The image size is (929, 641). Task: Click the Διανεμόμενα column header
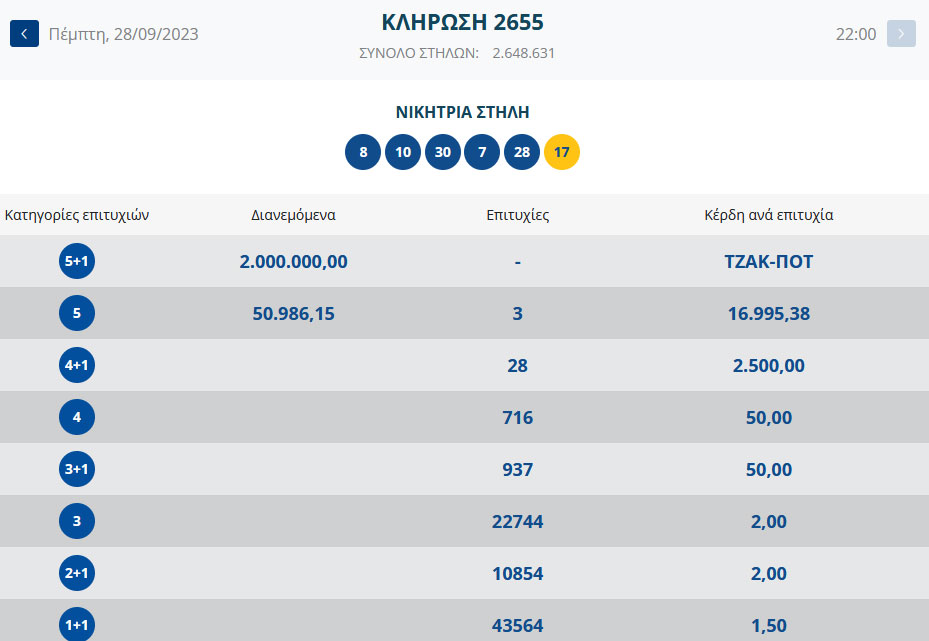click(x=293, y=215)
